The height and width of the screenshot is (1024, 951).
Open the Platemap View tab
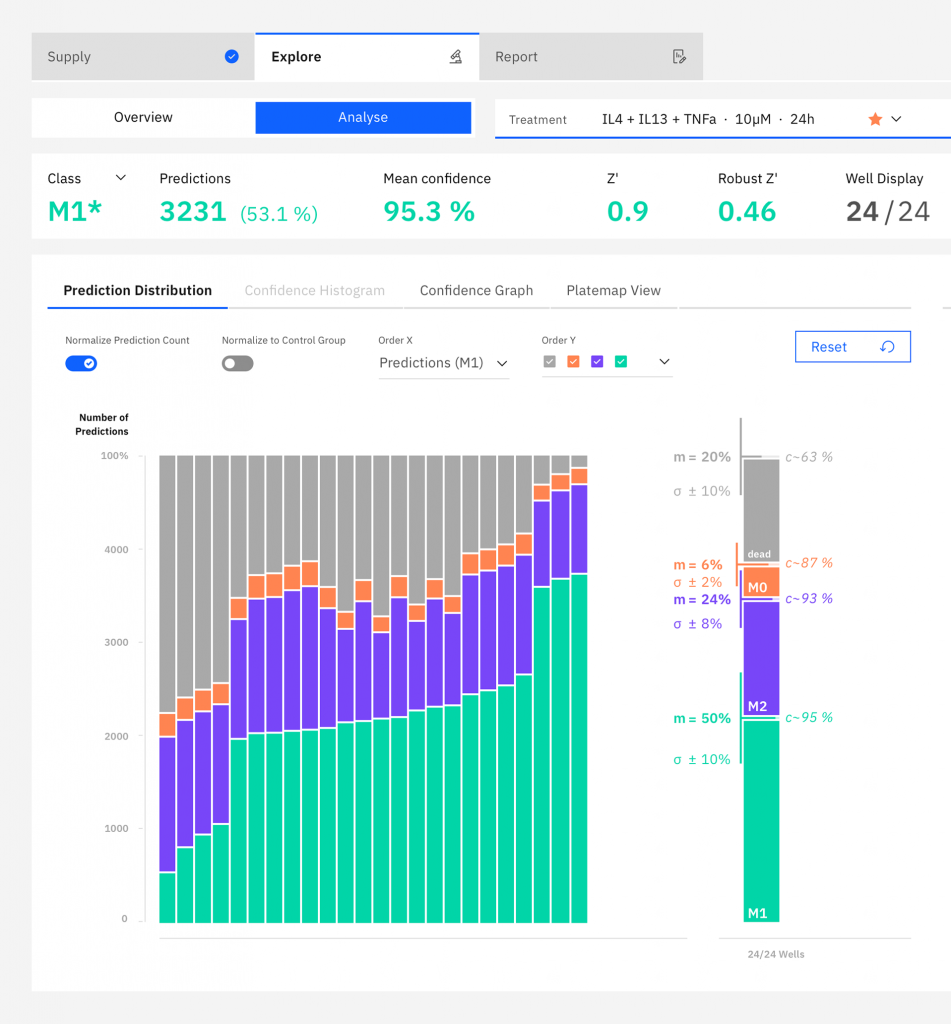(x=613, y=291)
